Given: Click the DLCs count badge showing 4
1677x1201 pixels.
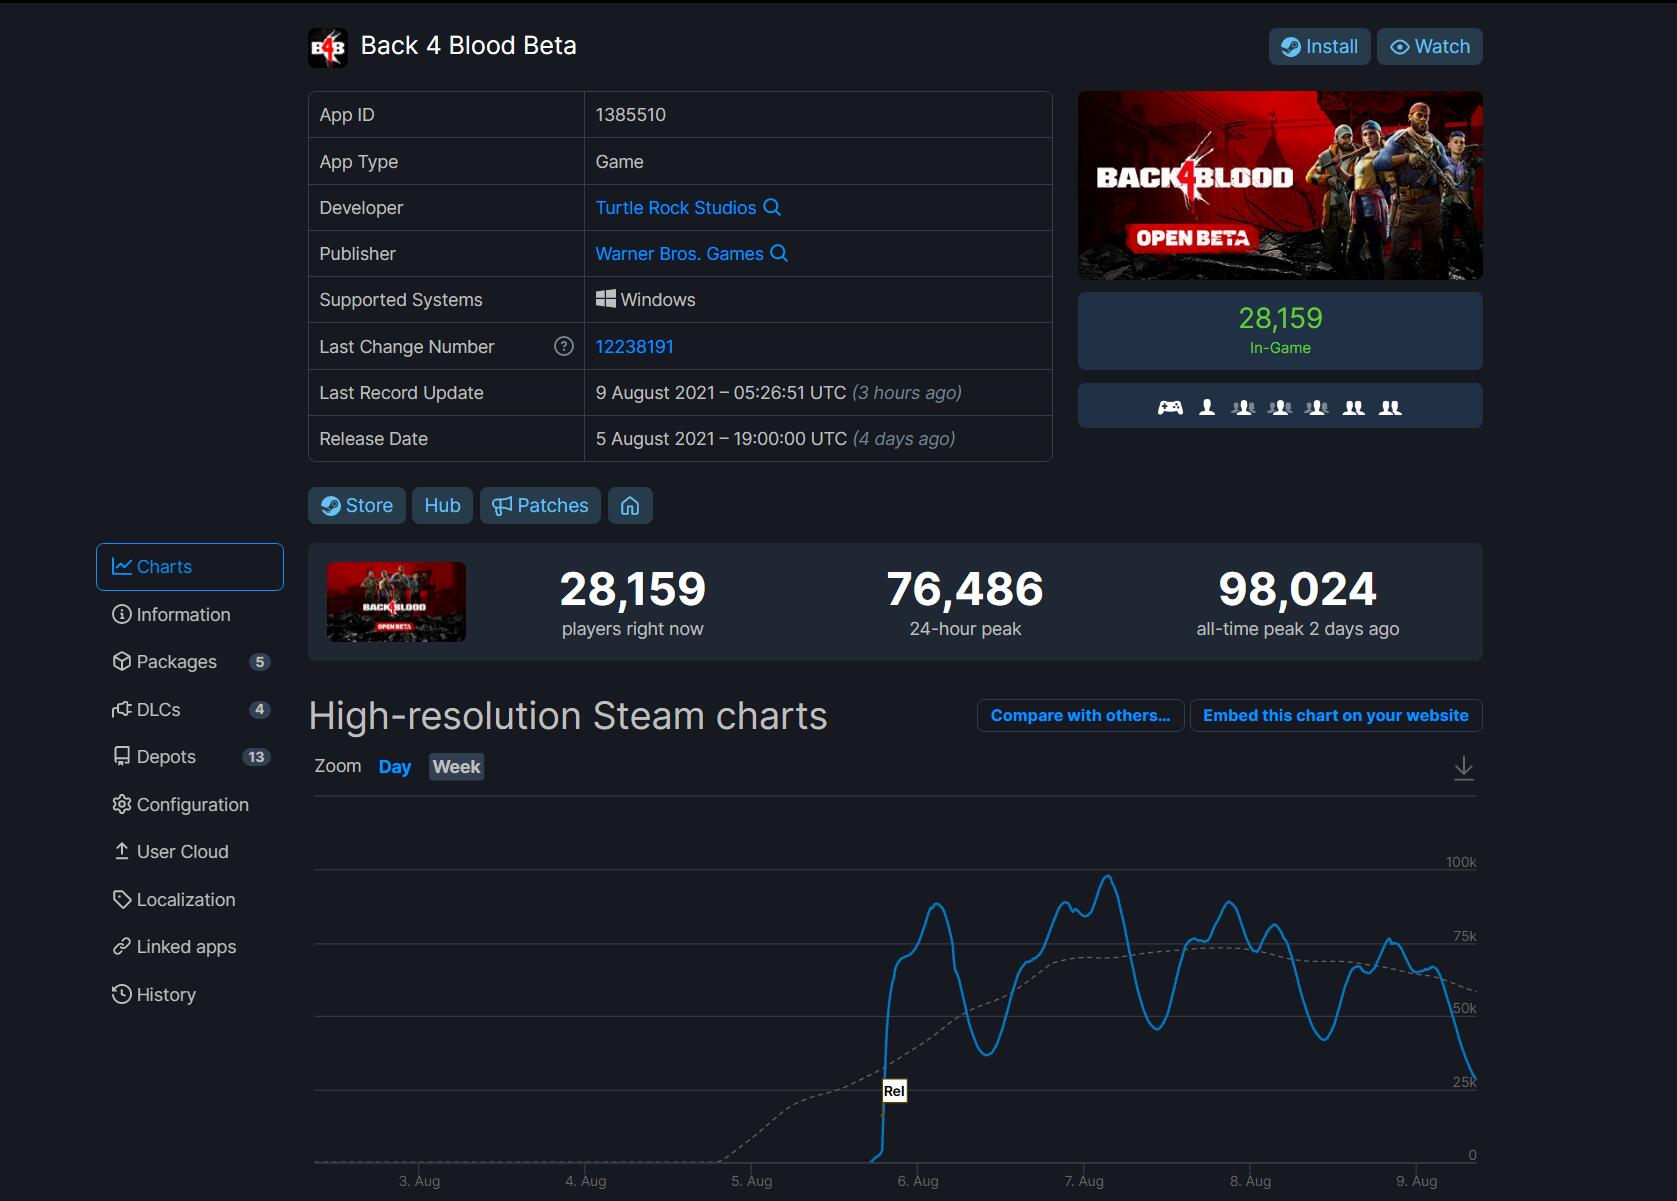Looking at the screenshot, I should tap(260, 710).
